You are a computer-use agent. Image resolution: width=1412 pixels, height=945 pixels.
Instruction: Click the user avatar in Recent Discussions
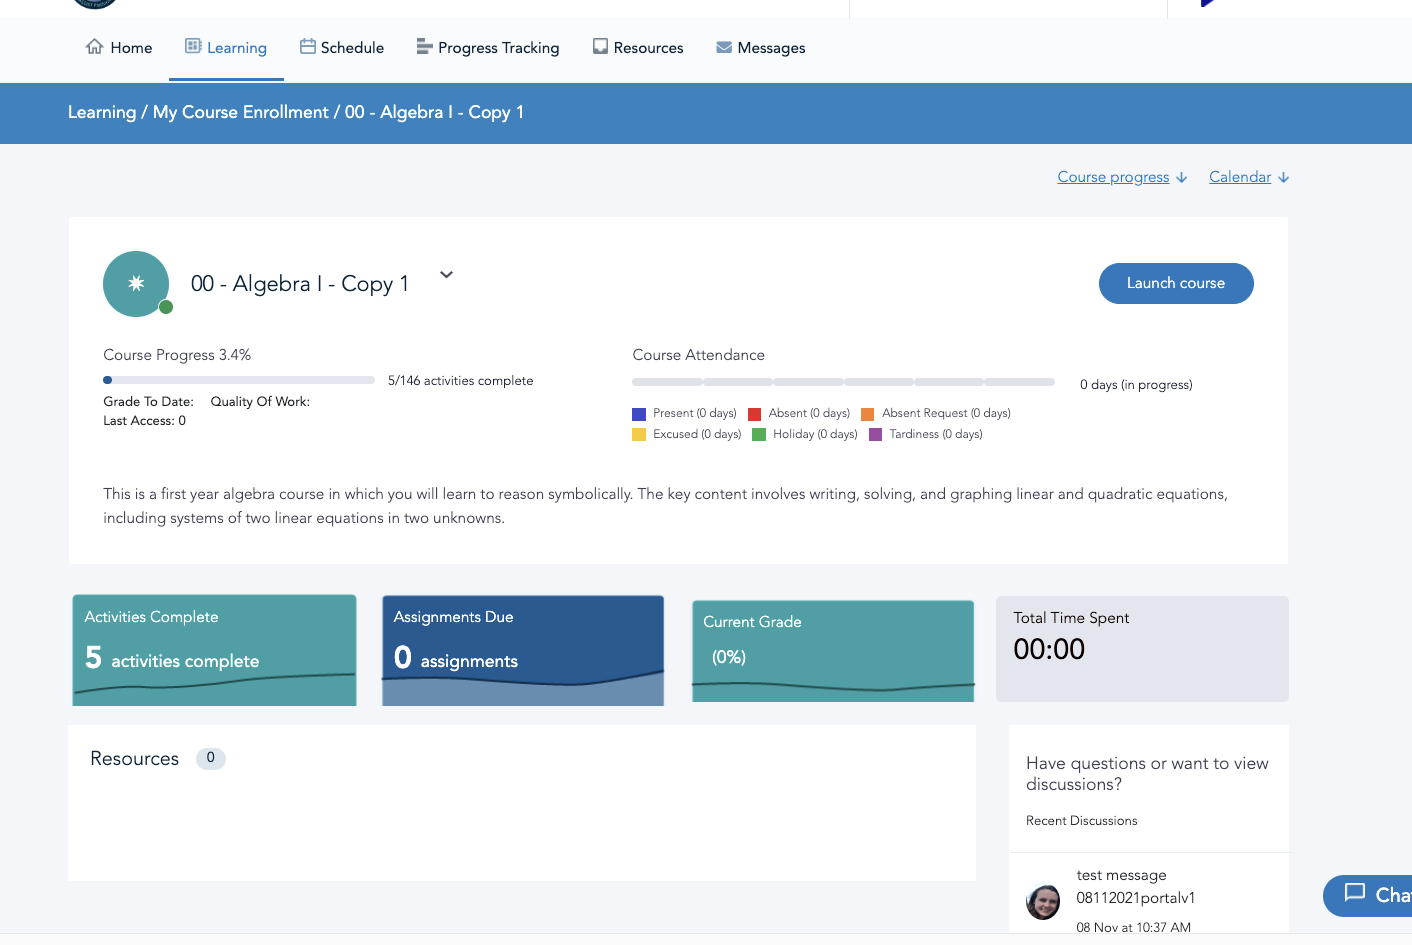click(x=1043, y=901)
